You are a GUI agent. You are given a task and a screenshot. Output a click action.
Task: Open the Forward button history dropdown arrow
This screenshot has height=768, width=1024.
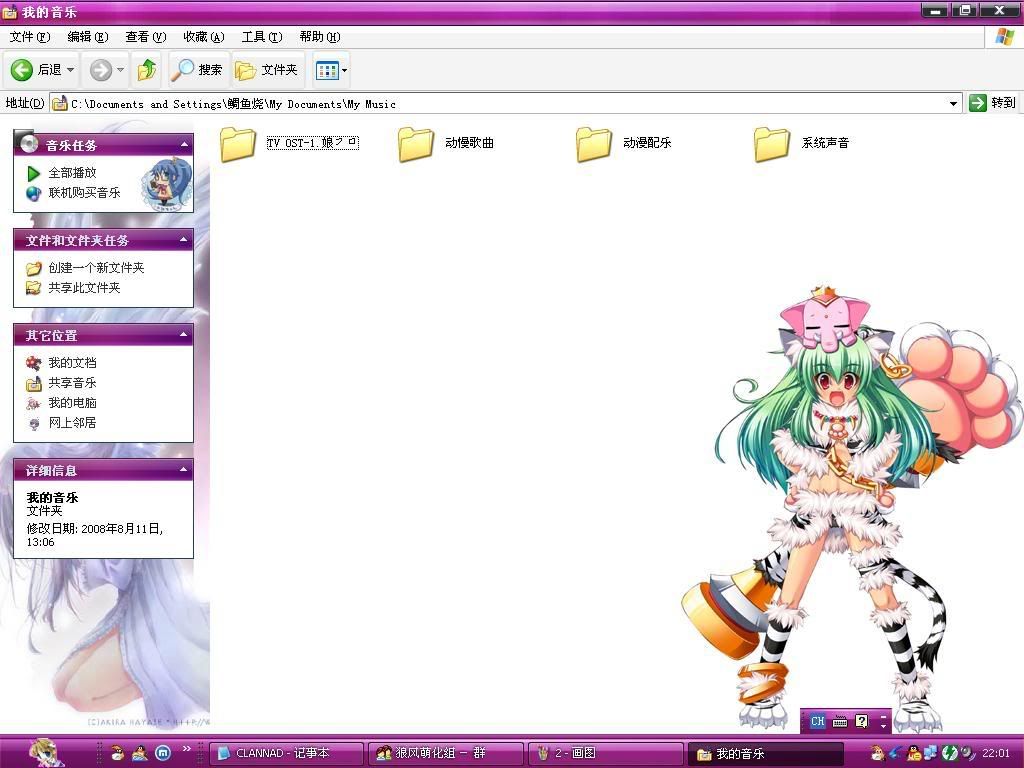(x=120, y=69)
